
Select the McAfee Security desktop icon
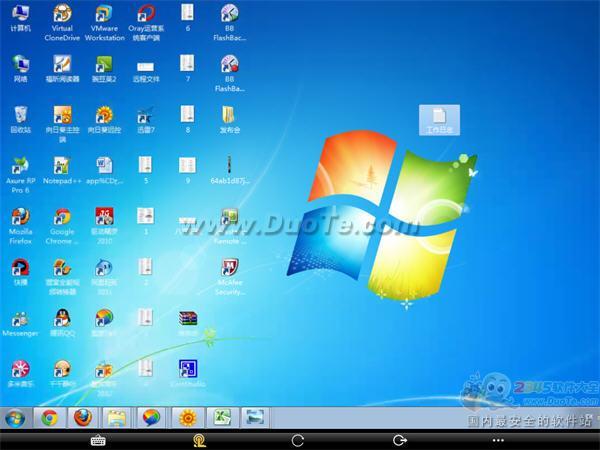[229, 268]
